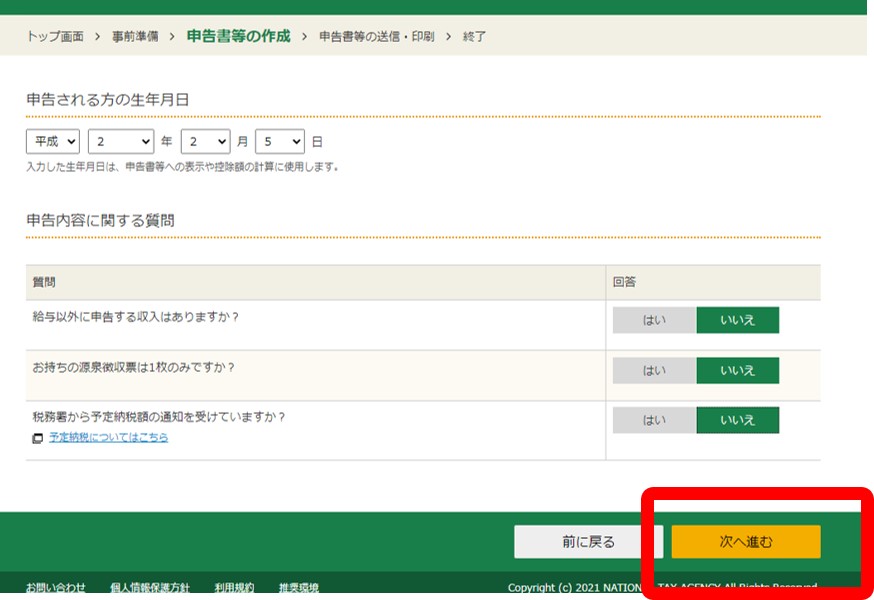Open the 予定納税についてはこちら link
Image resolution: width=874 pixels, height=600 pixels.
[x=108, y=438]
